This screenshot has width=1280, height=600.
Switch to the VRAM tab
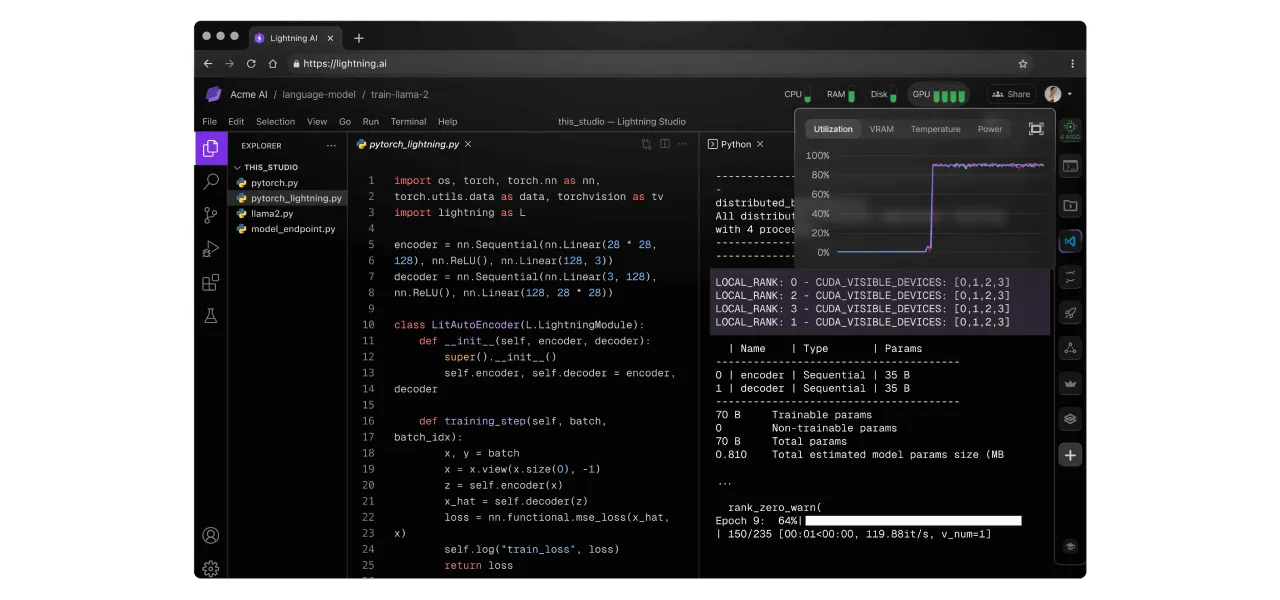[881, 129]
